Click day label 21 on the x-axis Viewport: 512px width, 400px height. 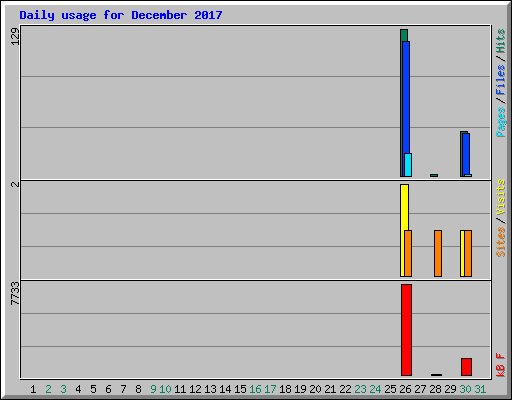pyautogui.click(x=330, y=389)
